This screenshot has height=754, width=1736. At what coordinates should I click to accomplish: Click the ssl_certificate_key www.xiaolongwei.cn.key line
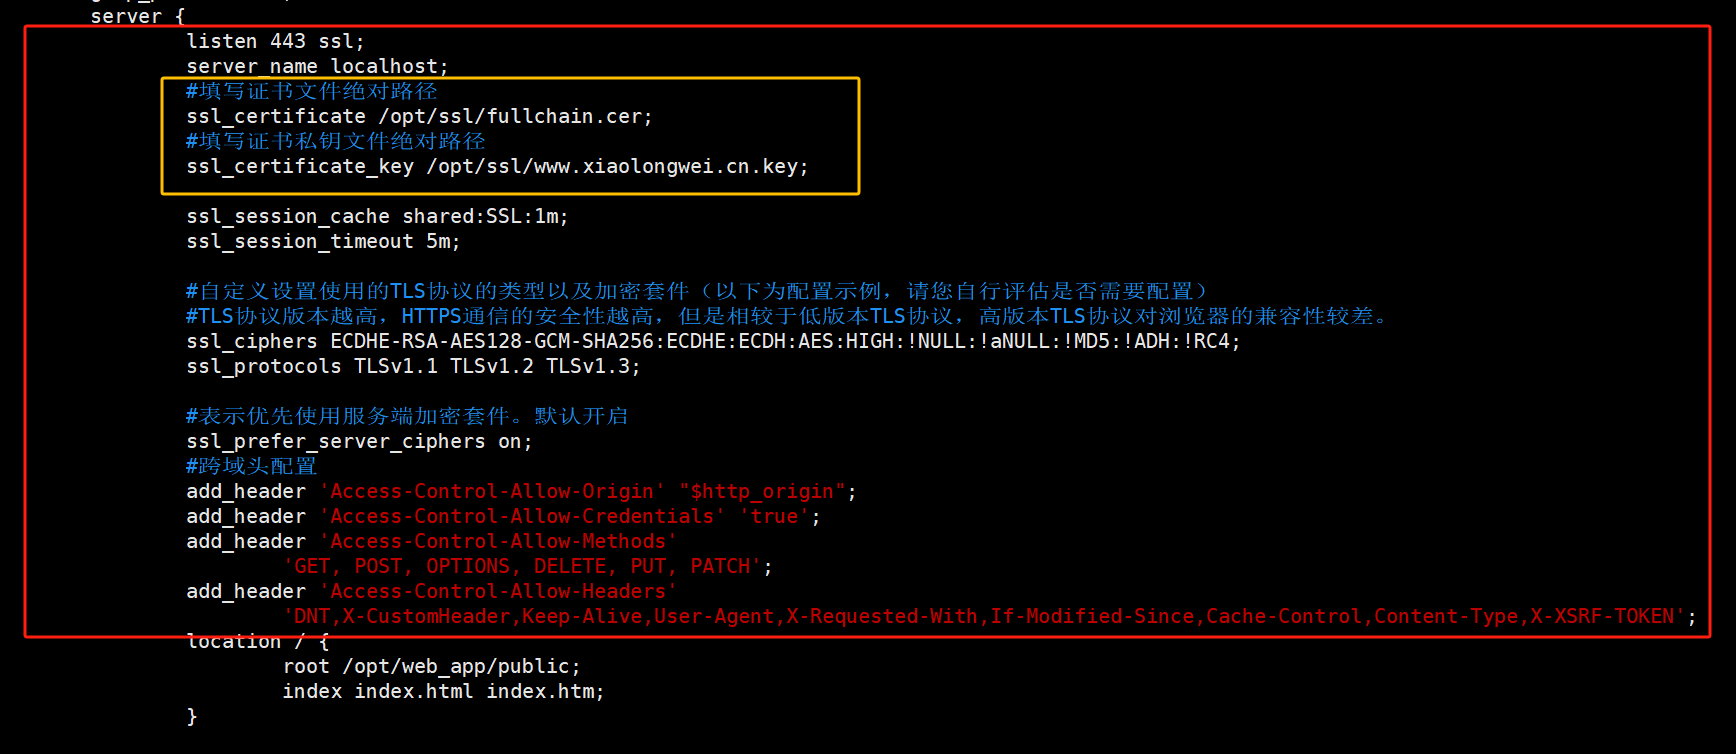tap(497, 167)
